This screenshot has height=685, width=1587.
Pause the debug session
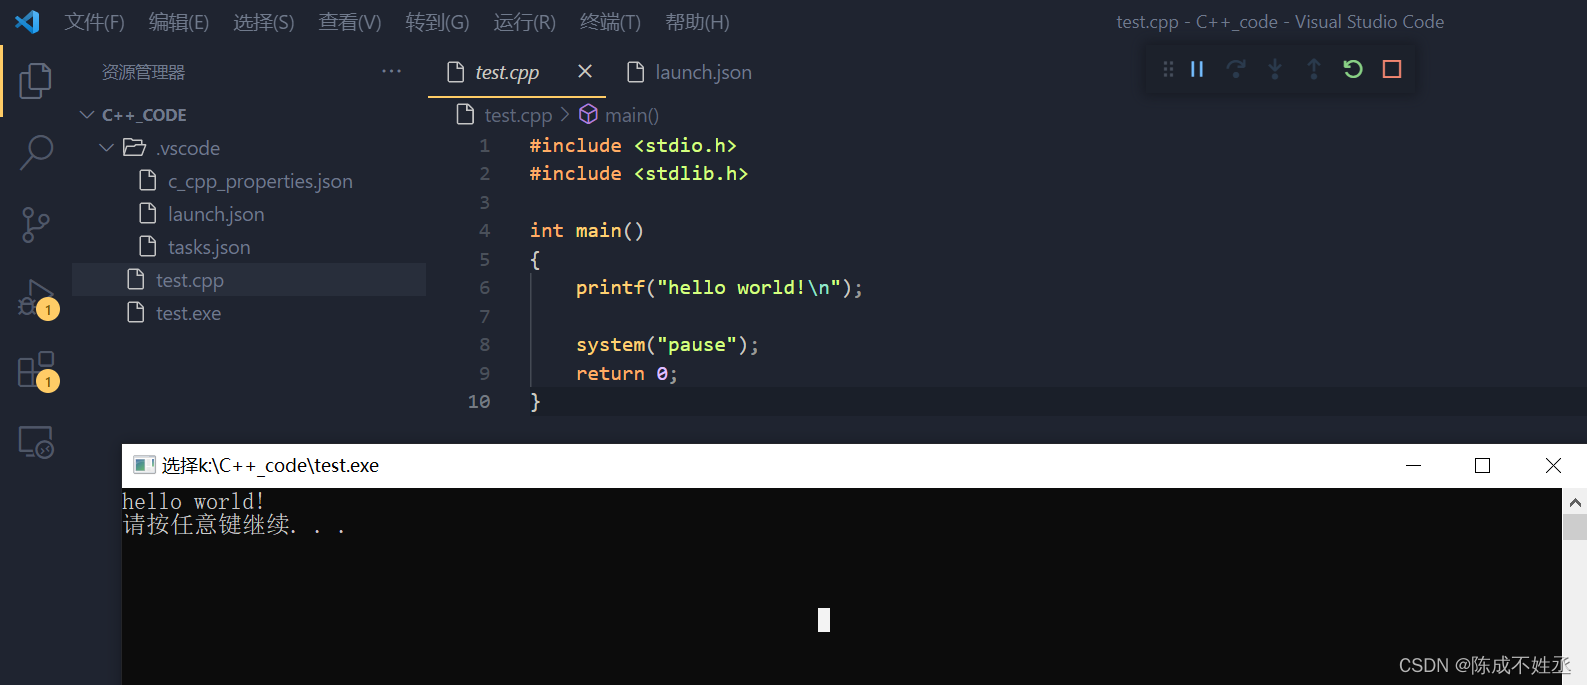[1197, 69]
